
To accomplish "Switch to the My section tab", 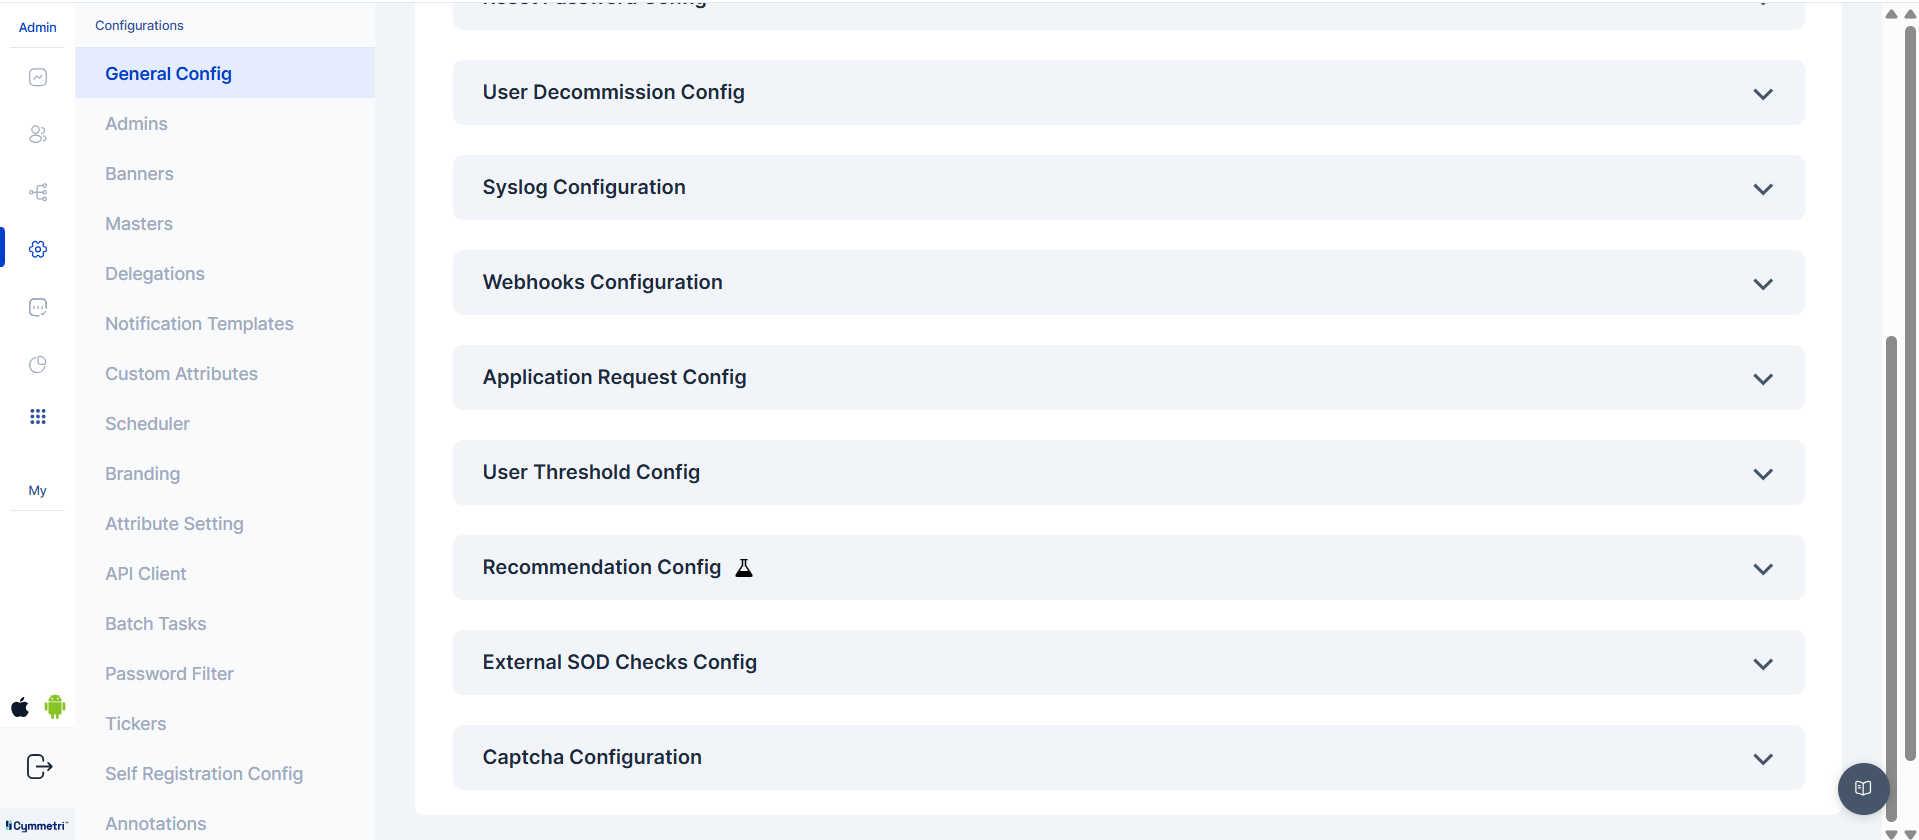I will pyautogui.click(x=37, y=491).
